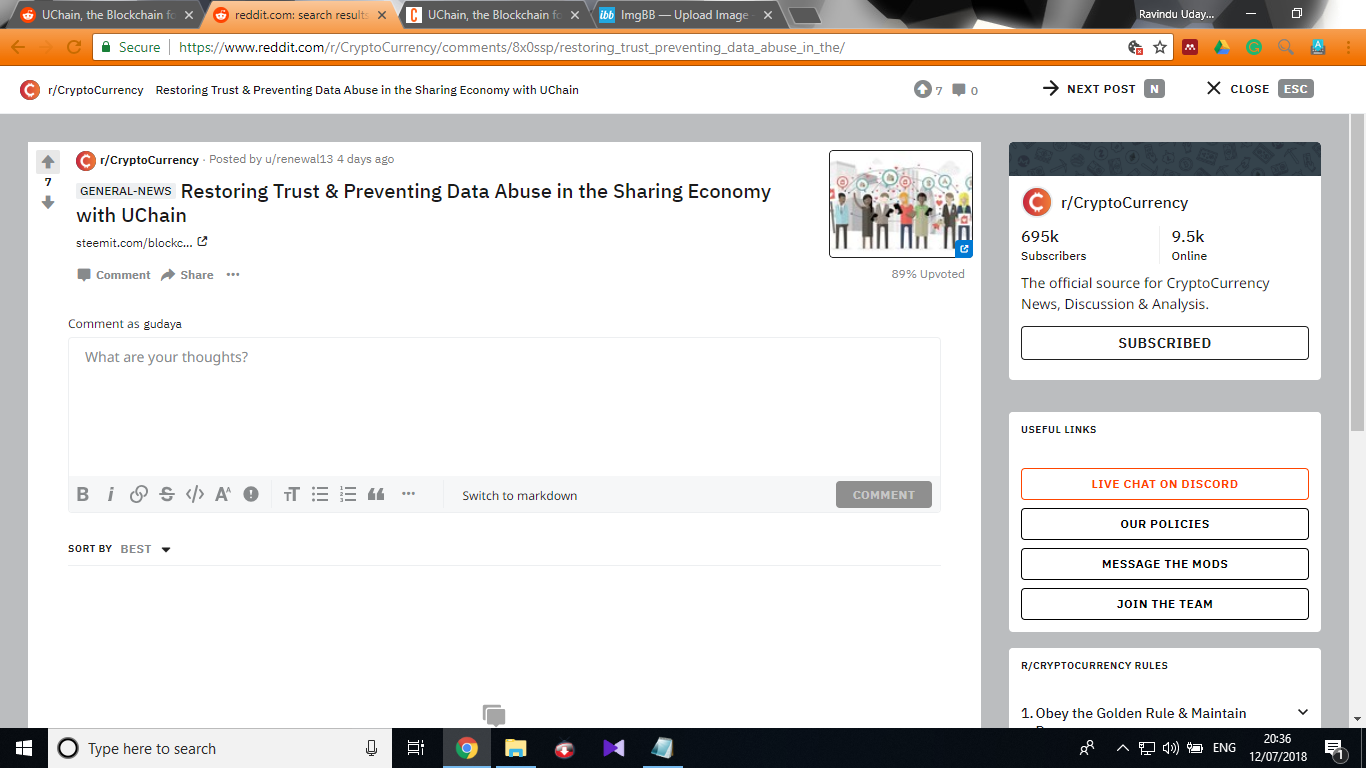The image size is (1366, 768).
Task: Click the magnifier extension icon
Action: [1286, 47]
